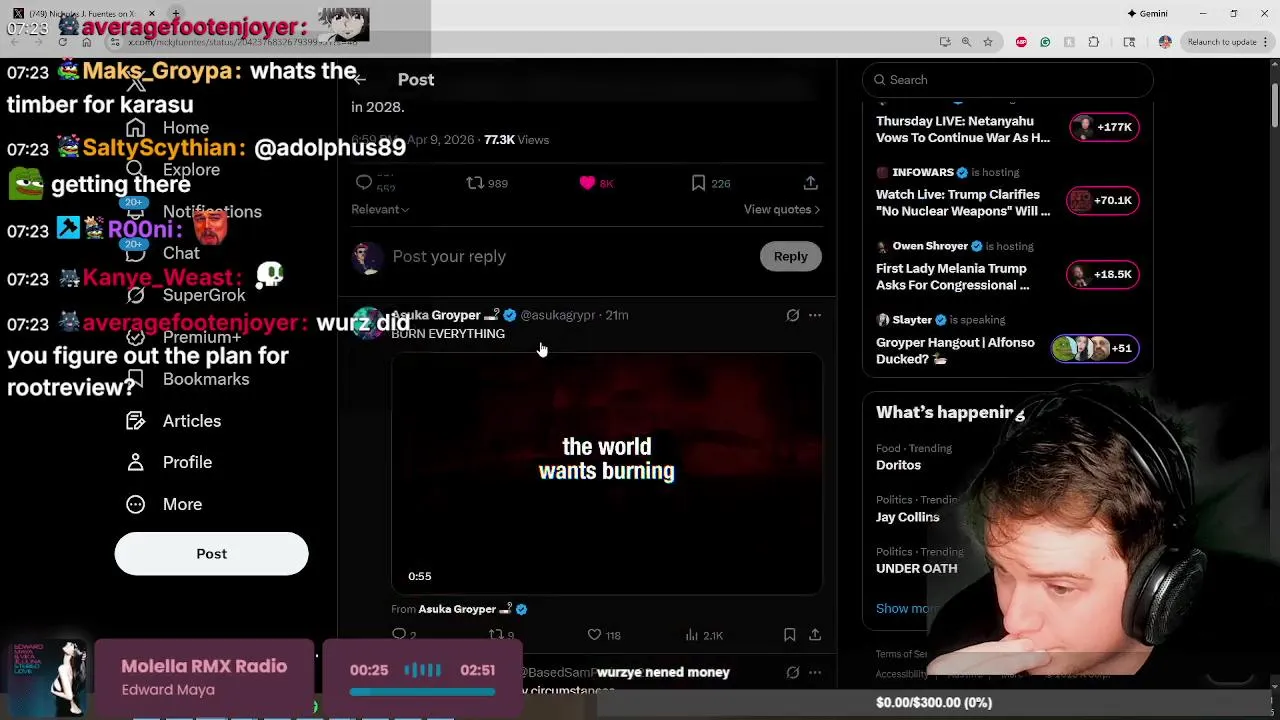This screenshot has height=720, width=1280.
Task: Click install app icon in address bar
Action: 945,42
